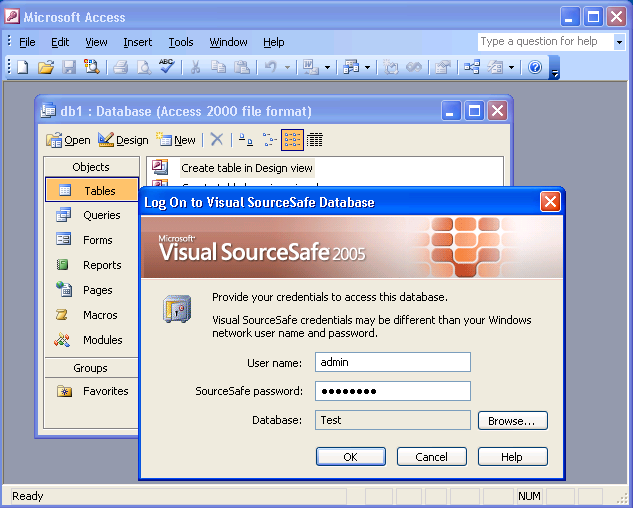Switch to Small Icons view
Image resolution: width=633 pixels, height=508 pixels.
click(269, 140)
